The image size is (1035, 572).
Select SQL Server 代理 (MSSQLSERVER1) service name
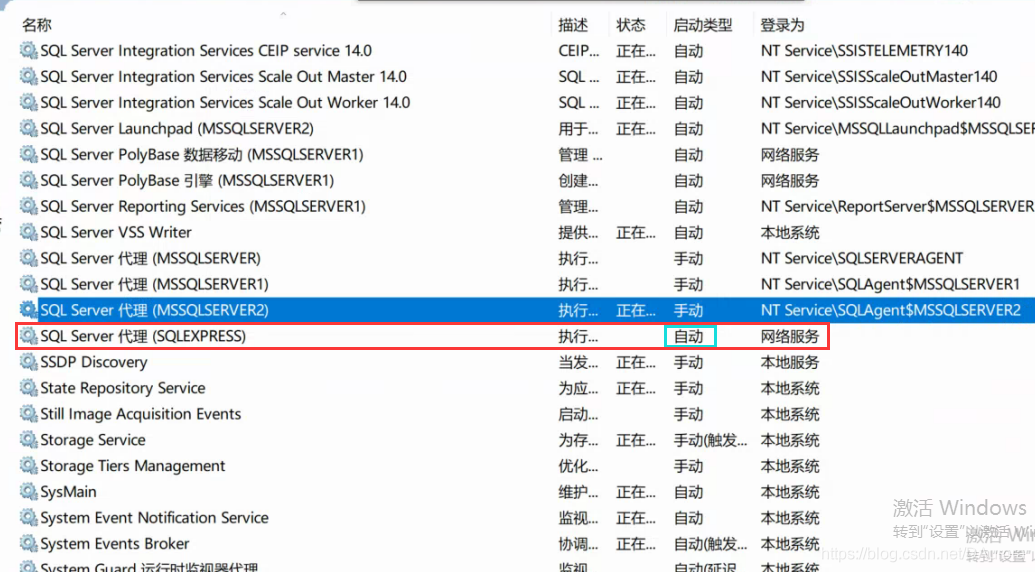click(x=154, y=284)
